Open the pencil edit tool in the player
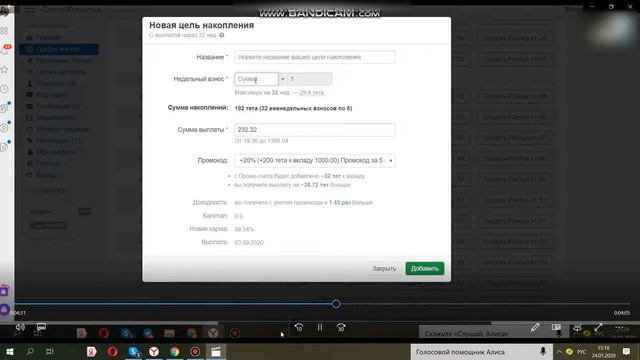 point(535,327)
